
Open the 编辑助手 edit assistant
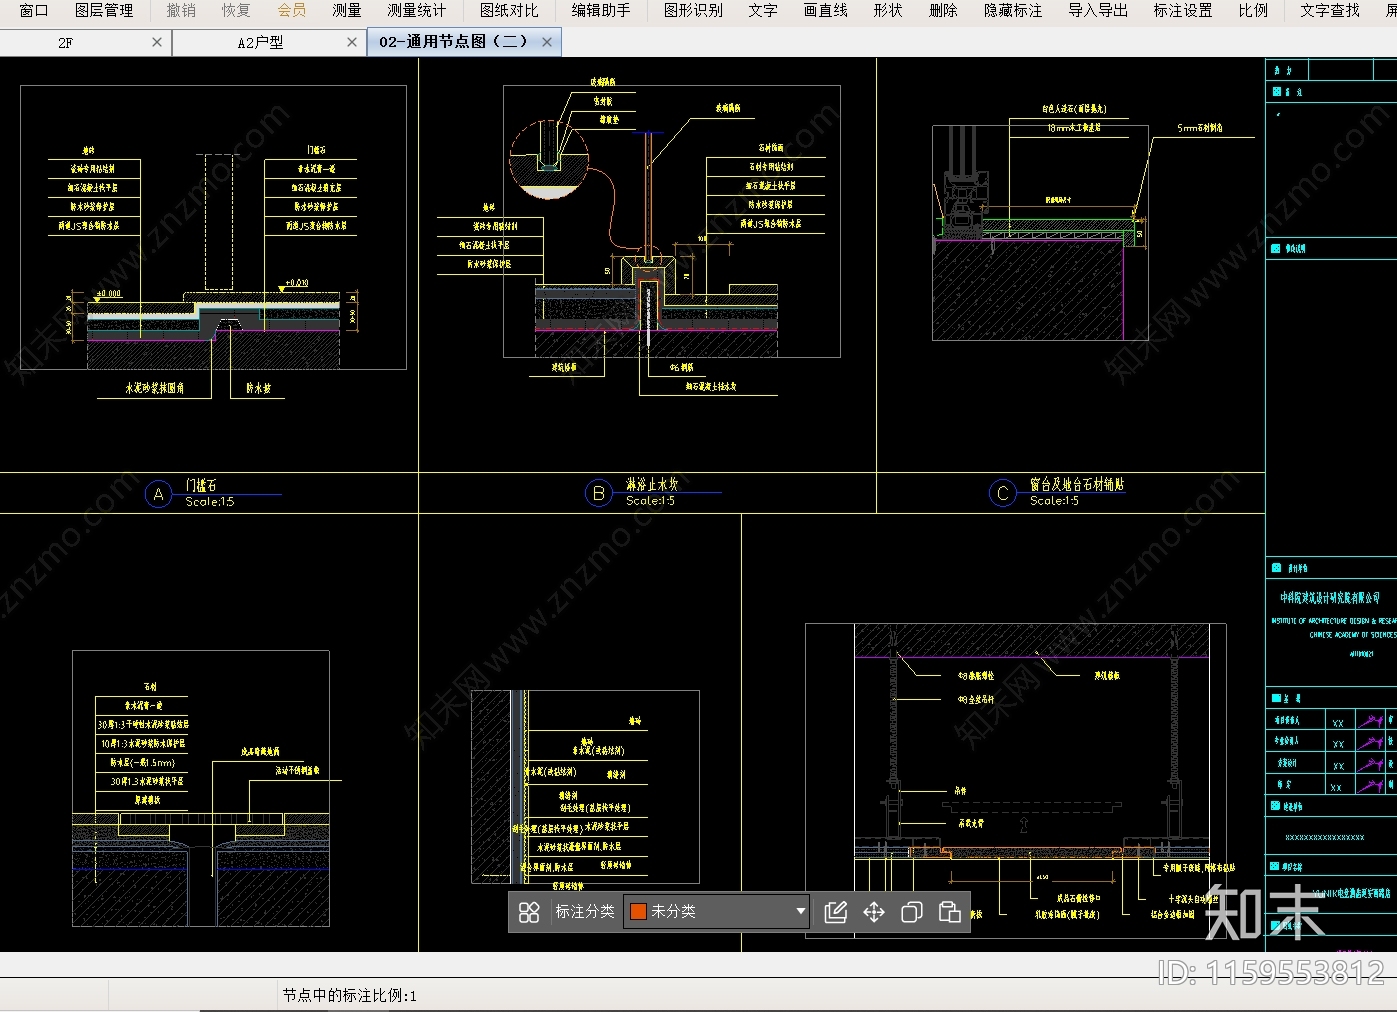tap(601, 10)
